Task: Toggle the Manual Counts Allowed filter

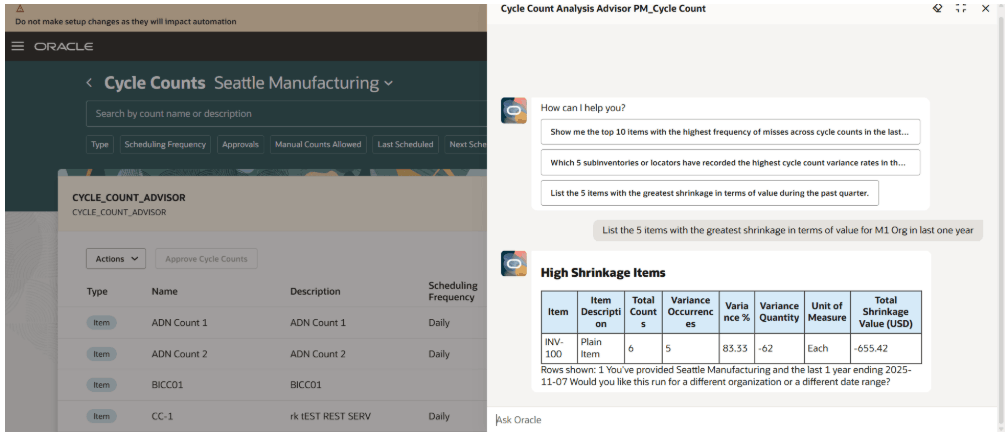Action: pyautogui.click(x=318, y=144)
